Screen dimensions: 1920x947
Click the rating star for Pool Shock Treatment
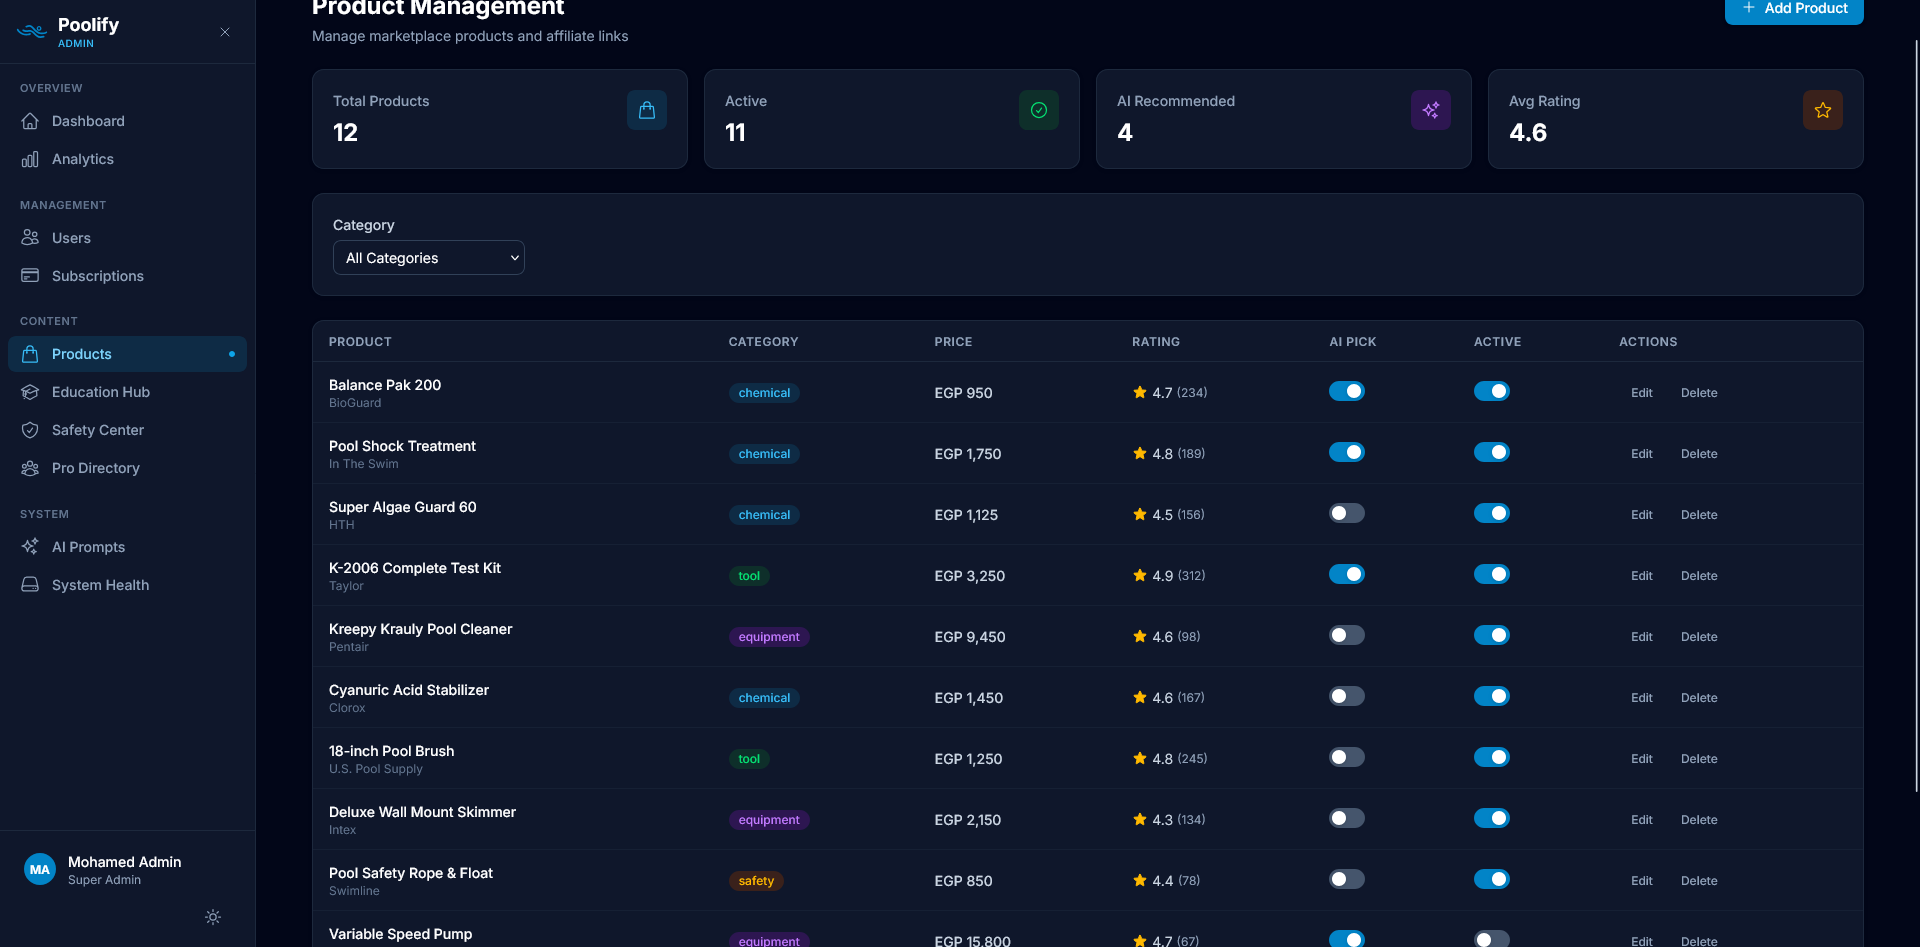(x=1140, y=453)
